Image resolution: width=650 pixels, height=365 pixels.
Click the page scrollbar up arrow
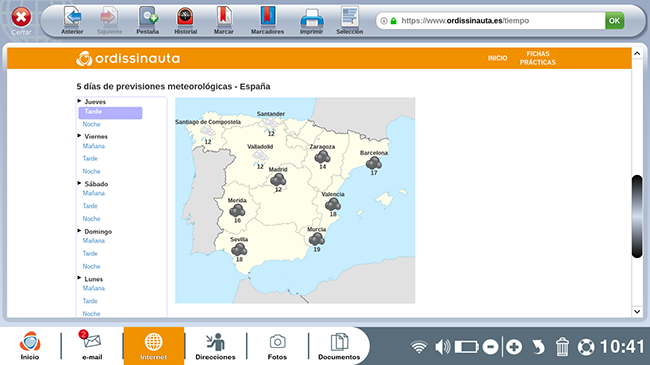coord(637,54)
